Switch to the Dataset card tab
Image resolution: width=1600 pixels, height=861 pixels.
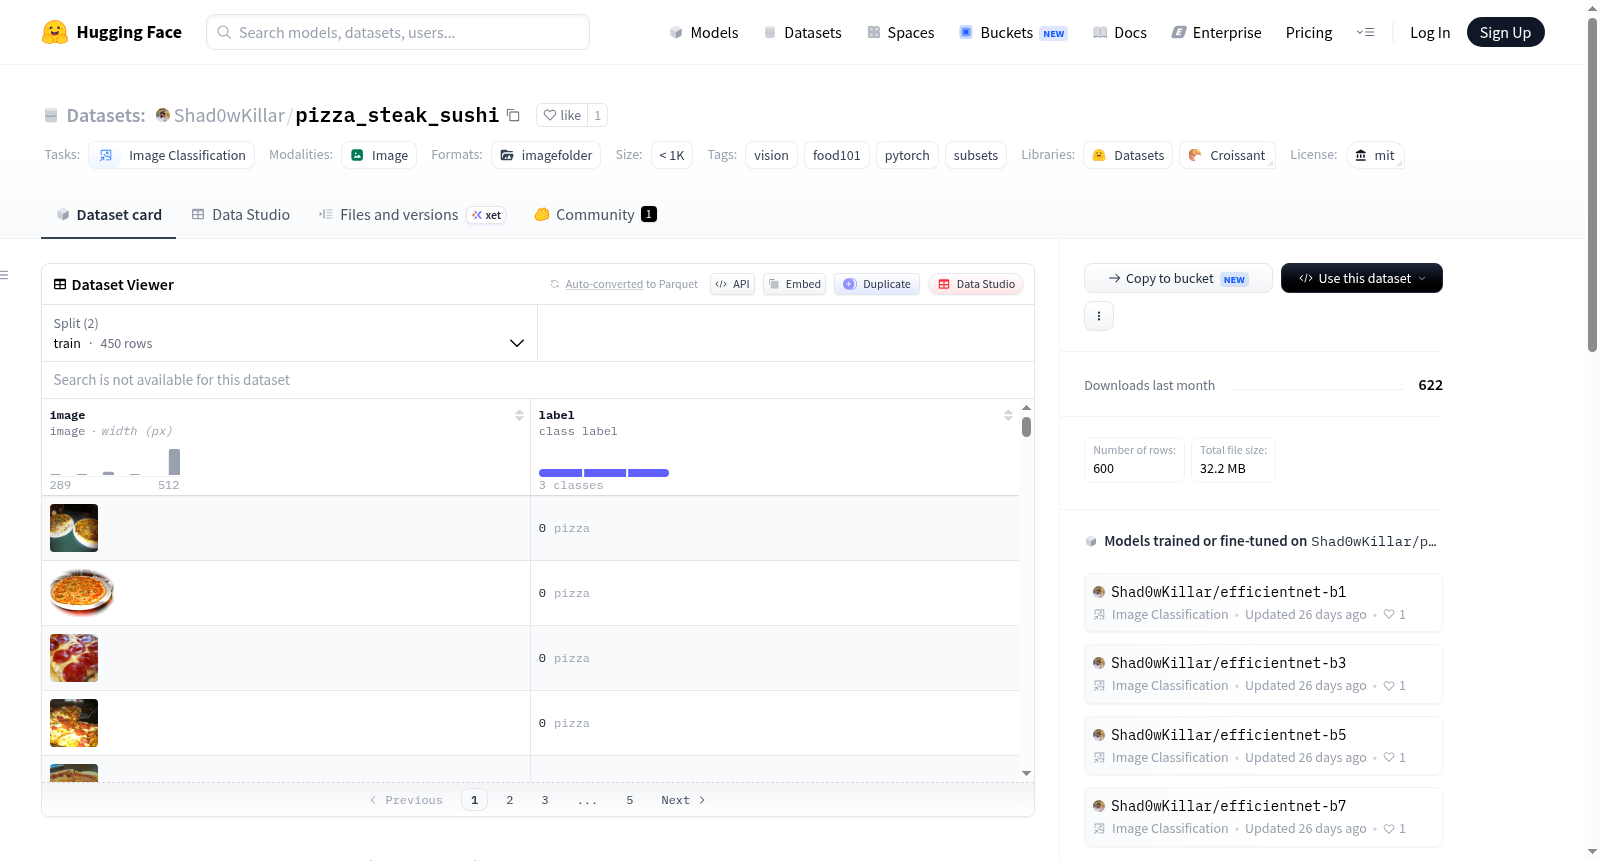coord(109,214)
